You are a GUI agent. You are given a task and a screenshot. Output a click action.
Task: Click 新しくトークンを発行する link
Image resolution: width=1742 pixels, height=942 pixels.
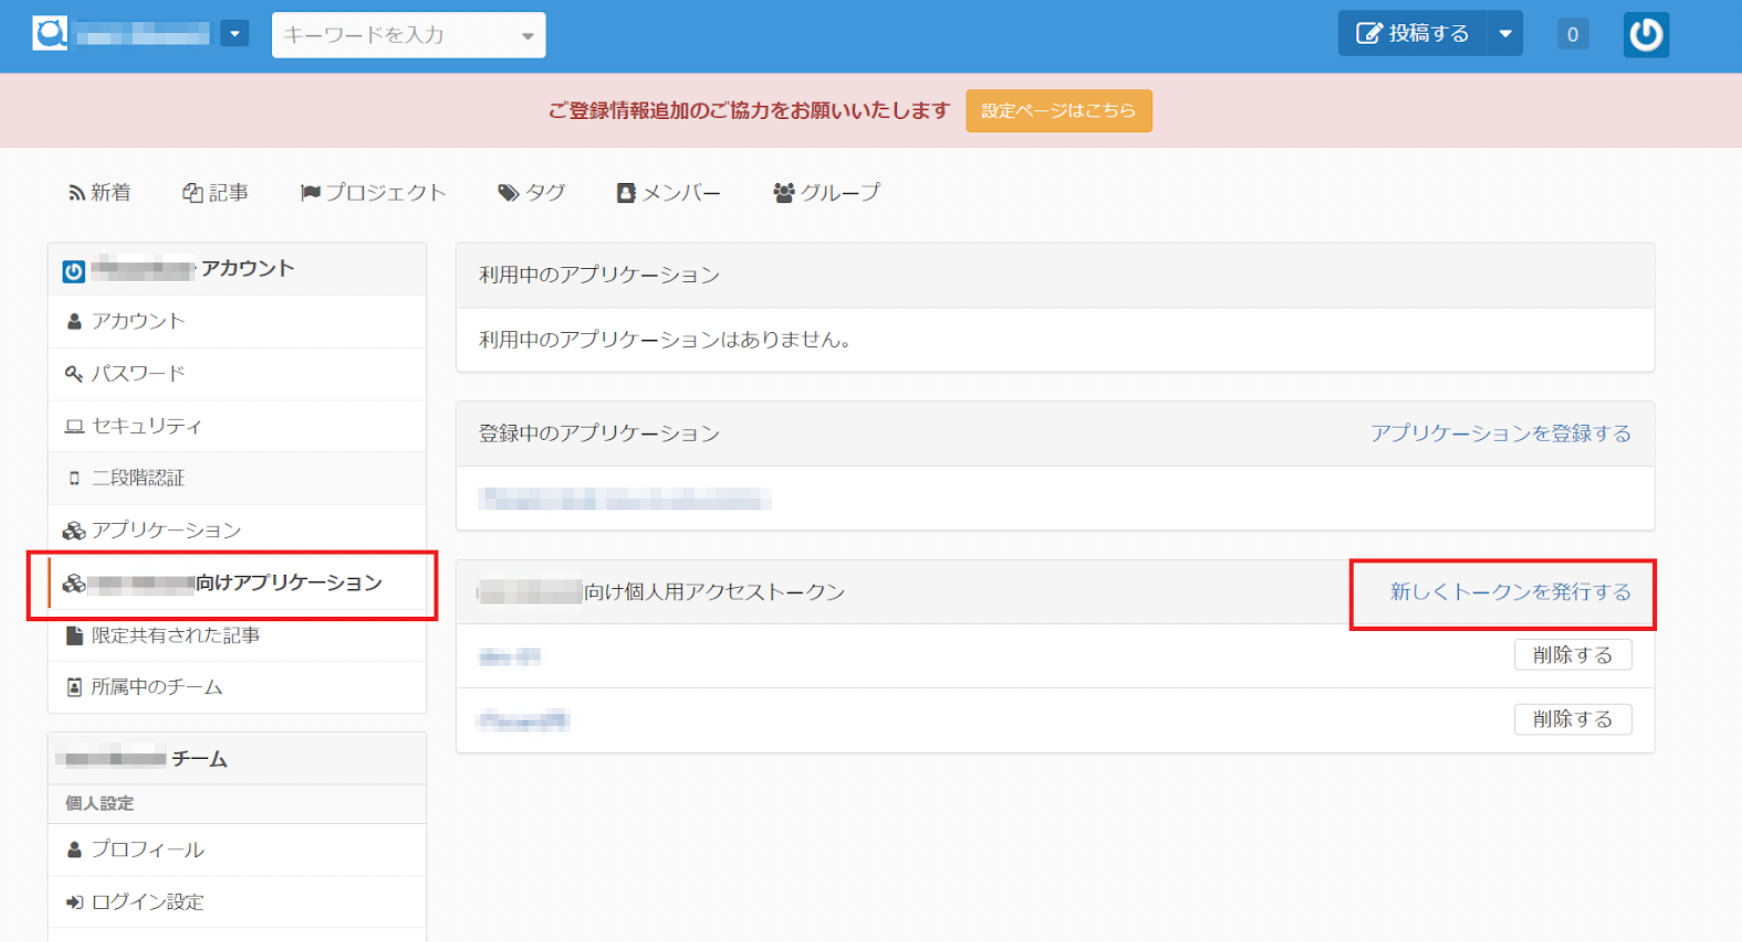(x=1510, y=592)
